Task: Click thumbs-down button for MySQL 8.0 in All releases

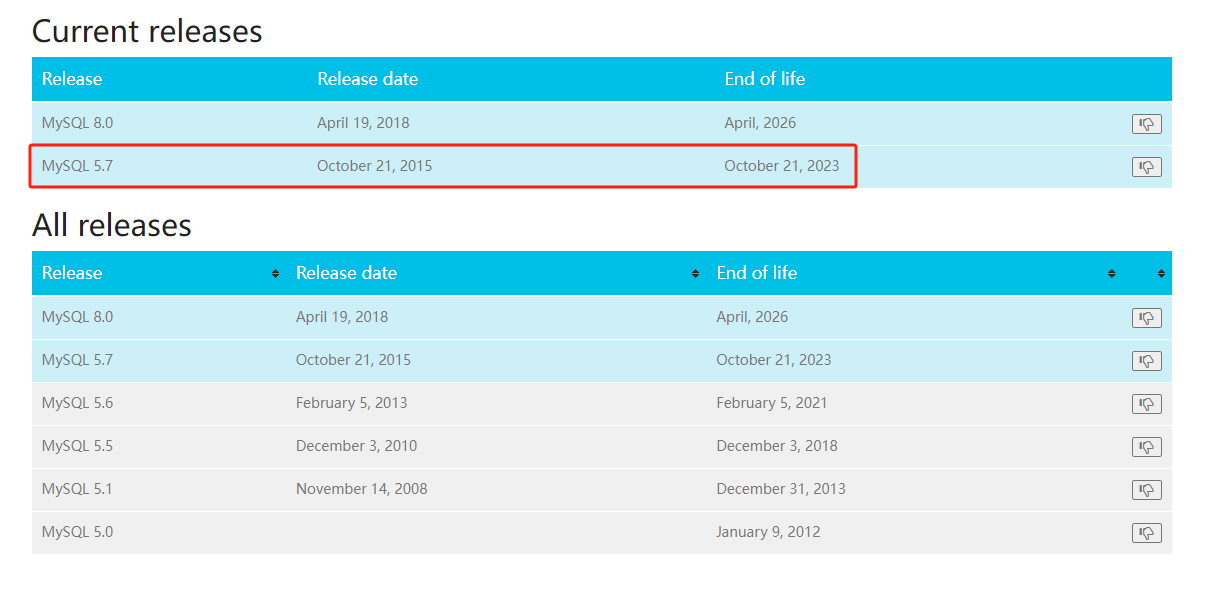Action: pos(1146,318)
